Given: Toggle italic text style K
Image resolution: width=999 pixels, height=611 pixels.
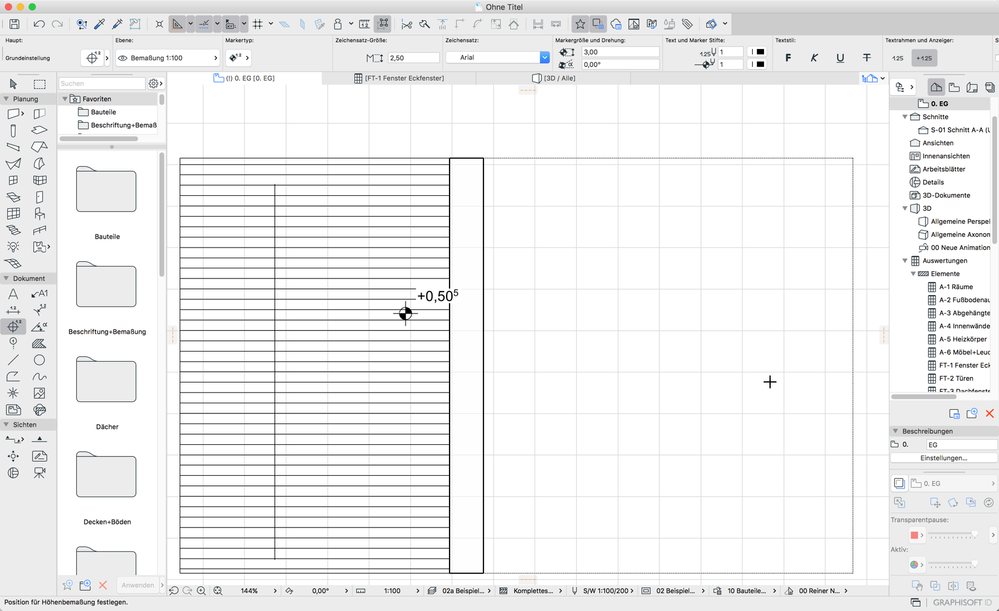Looking at the screenshot, I should point(814,58).
